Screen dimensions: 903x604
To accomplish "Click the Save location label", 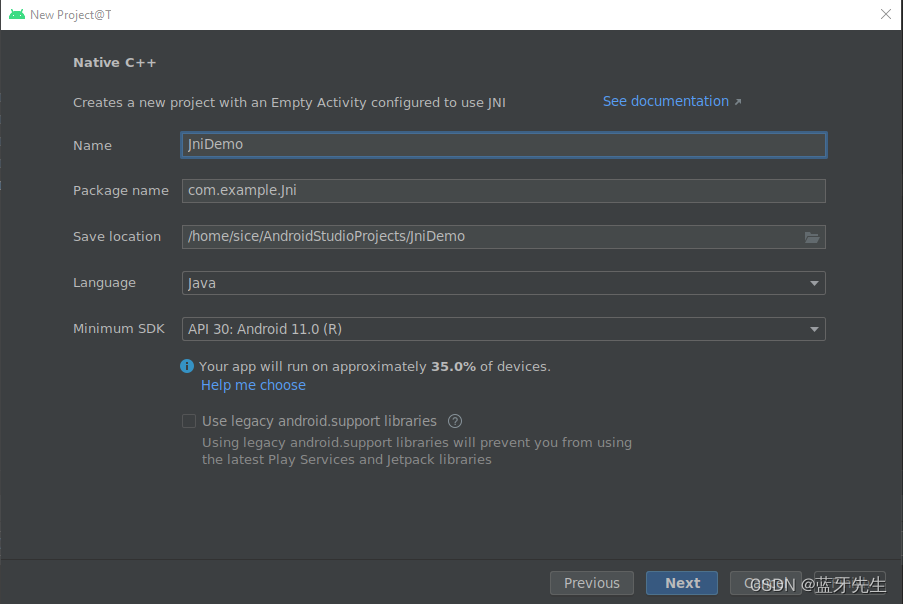I will point(117,237).
